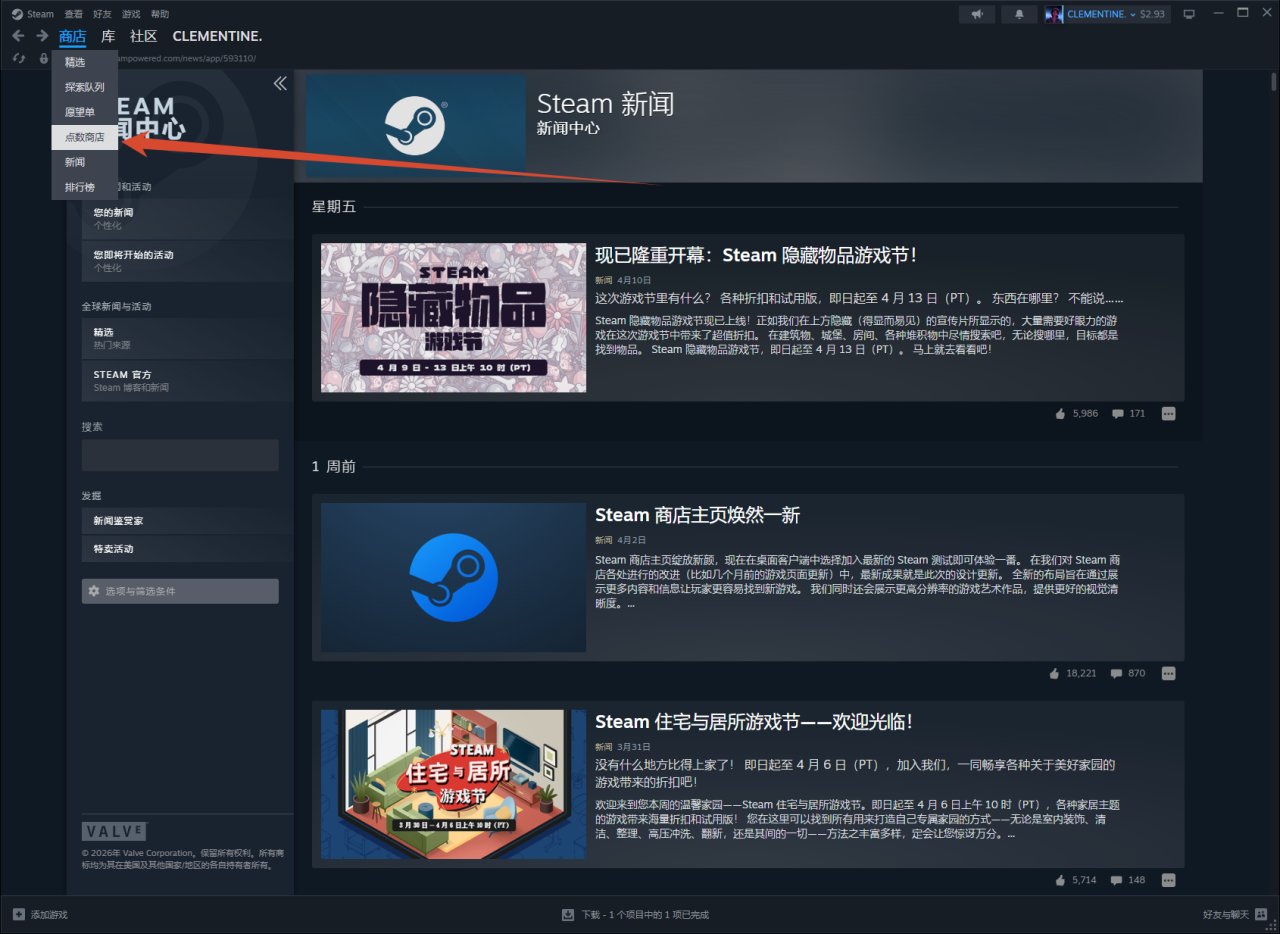
Task: Choose 新闻 from the store dropdown
Action: (85, 162)
